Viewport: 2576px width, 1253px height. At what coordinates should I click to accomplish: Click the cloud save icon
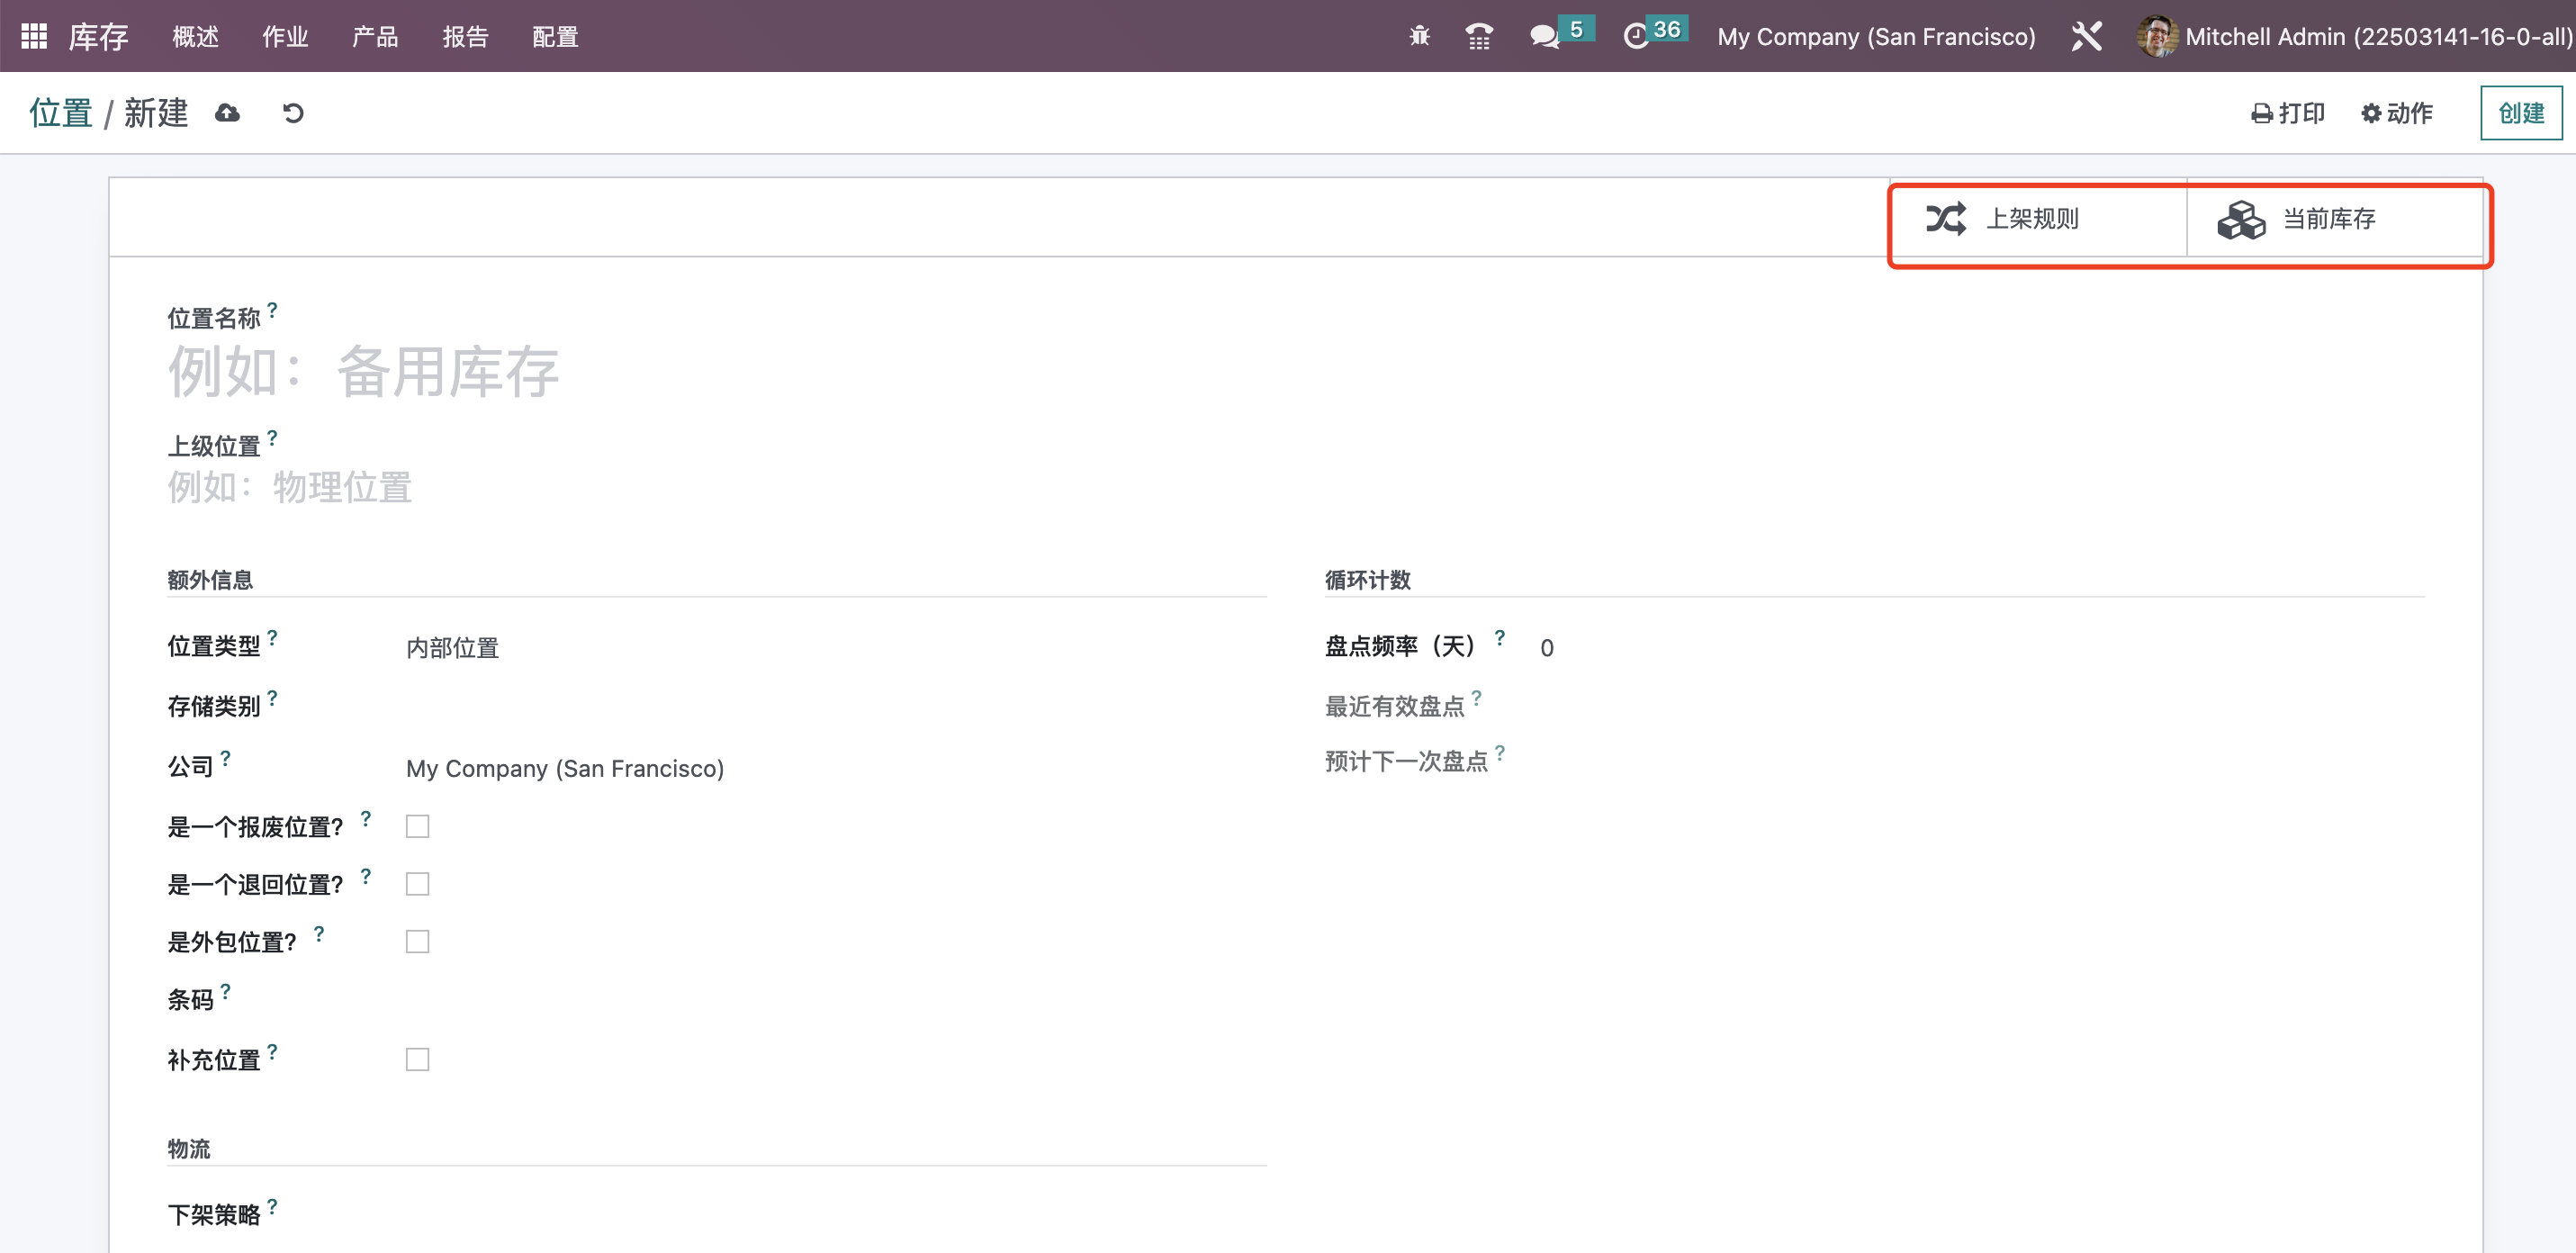pyautogui.click(x=227, y=113)
